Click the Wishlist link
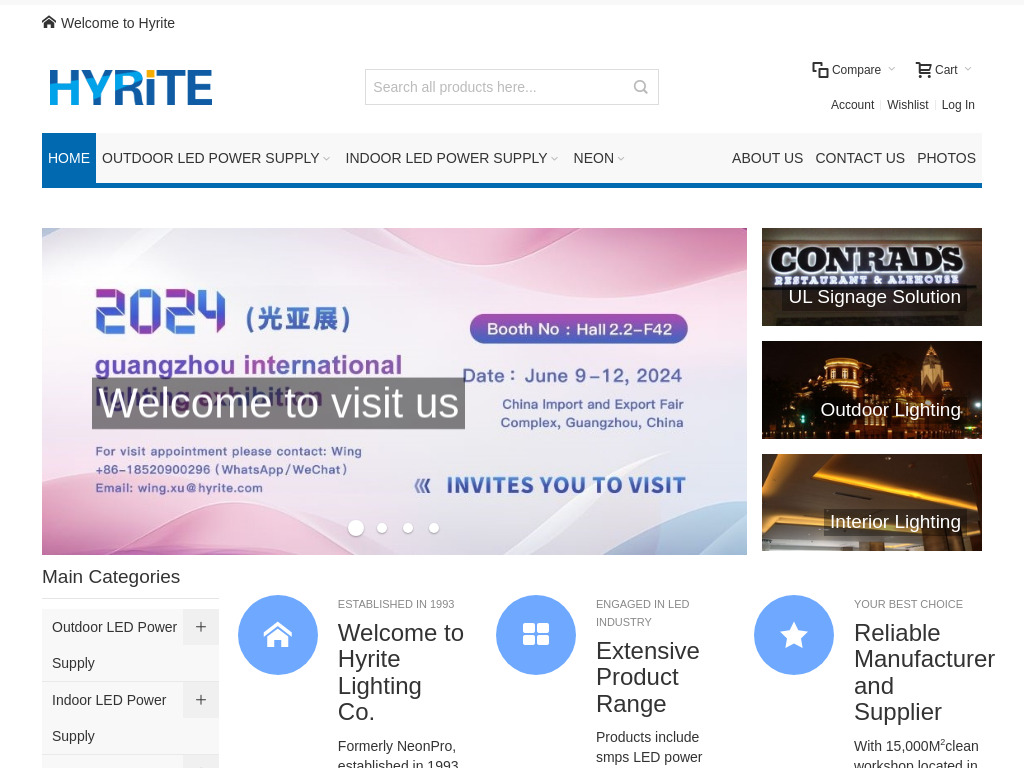 tap(908, 105)
